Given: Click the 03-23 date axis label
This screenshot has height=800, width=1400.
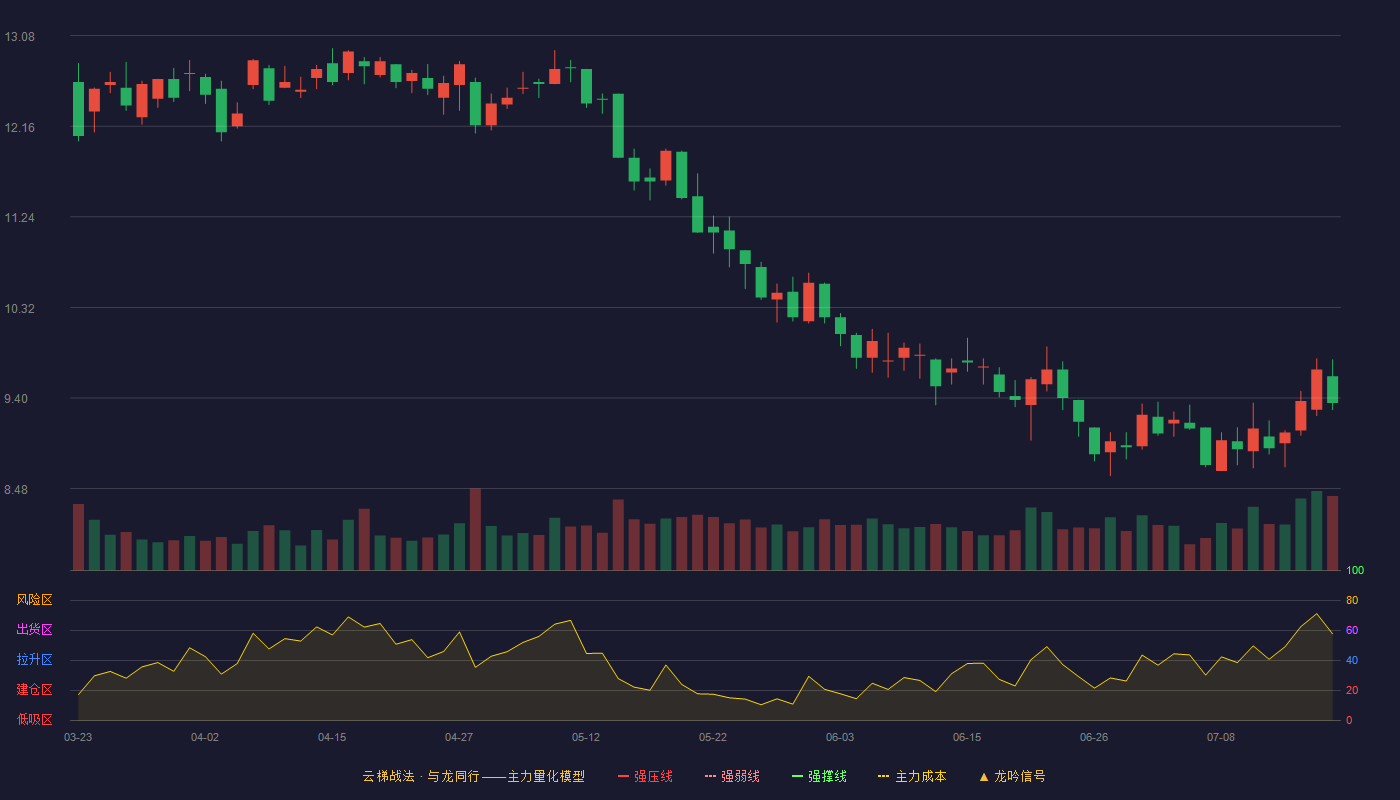Looking at the screenshot, I should pyautogui.click(x=78, y=737).
